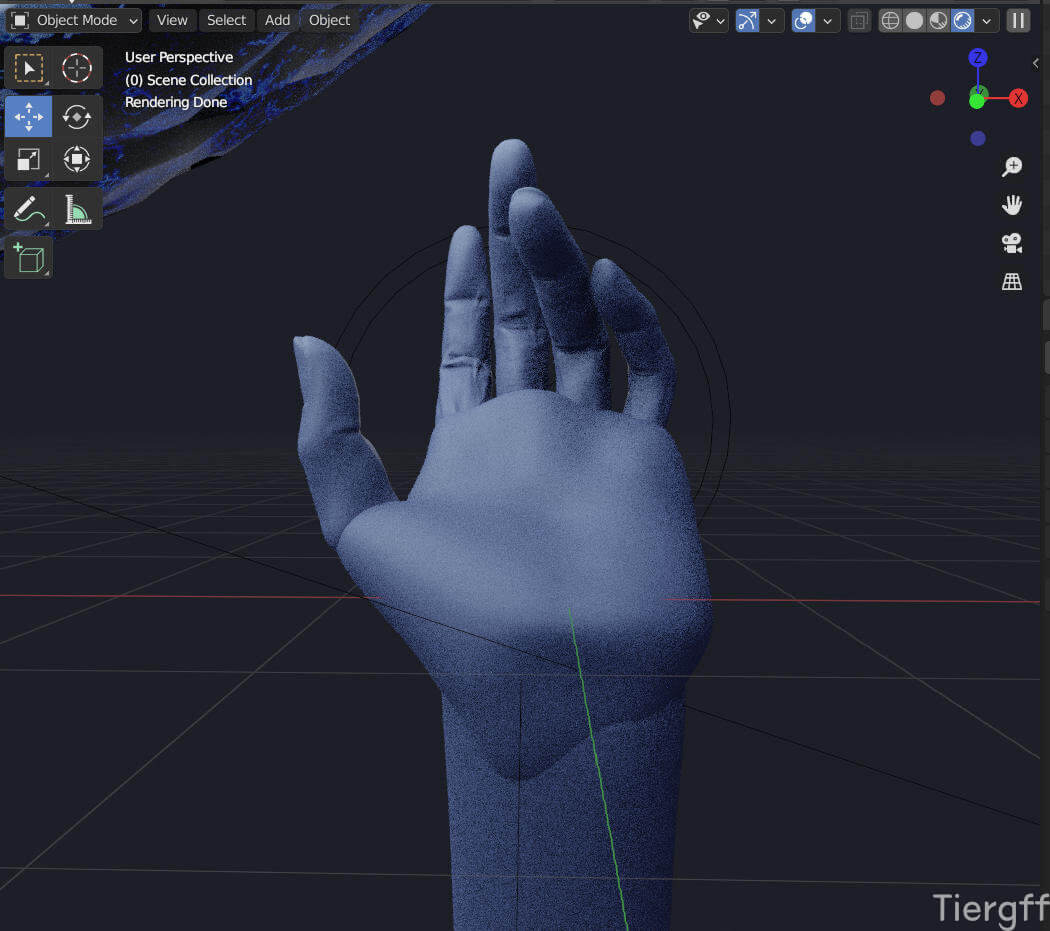1050x931 pixels.
Task: Activate the 3D Cursor tool
Action: 77,68
